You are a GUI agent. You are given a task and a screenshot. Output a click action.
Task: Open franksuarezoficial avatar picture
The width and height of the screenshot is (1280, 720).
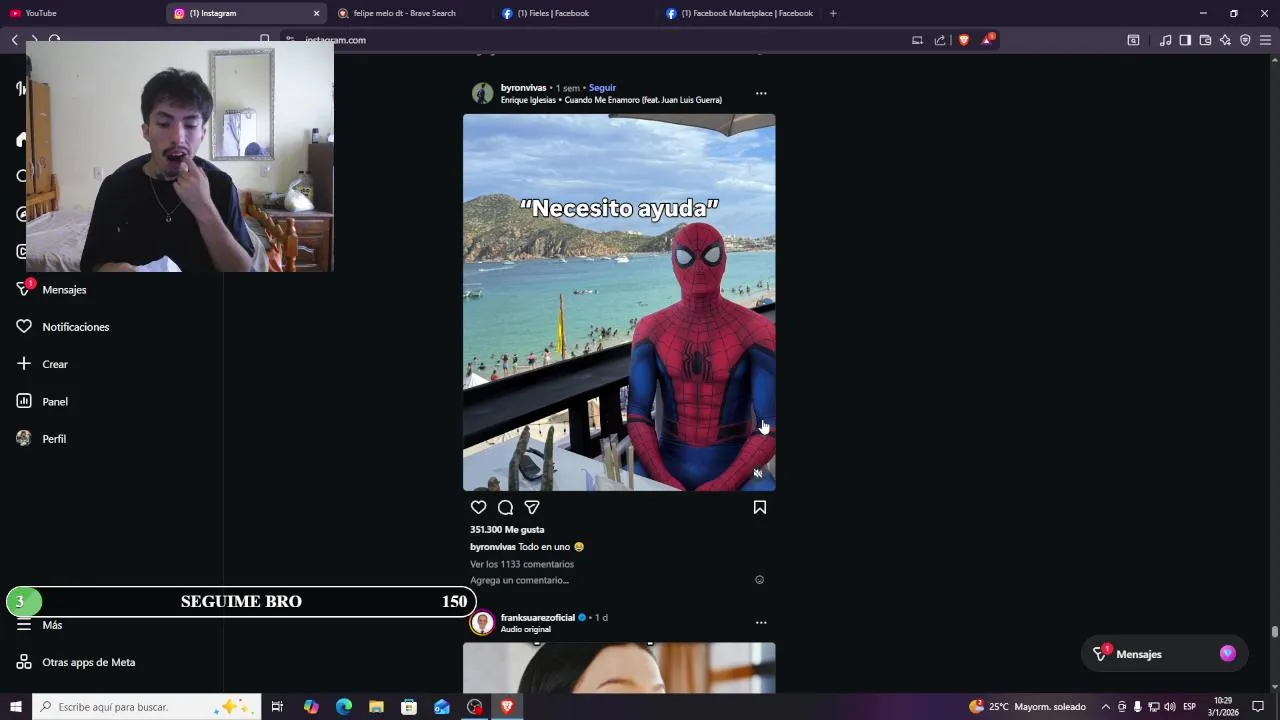pyautogui.click(x=483, y=623)
